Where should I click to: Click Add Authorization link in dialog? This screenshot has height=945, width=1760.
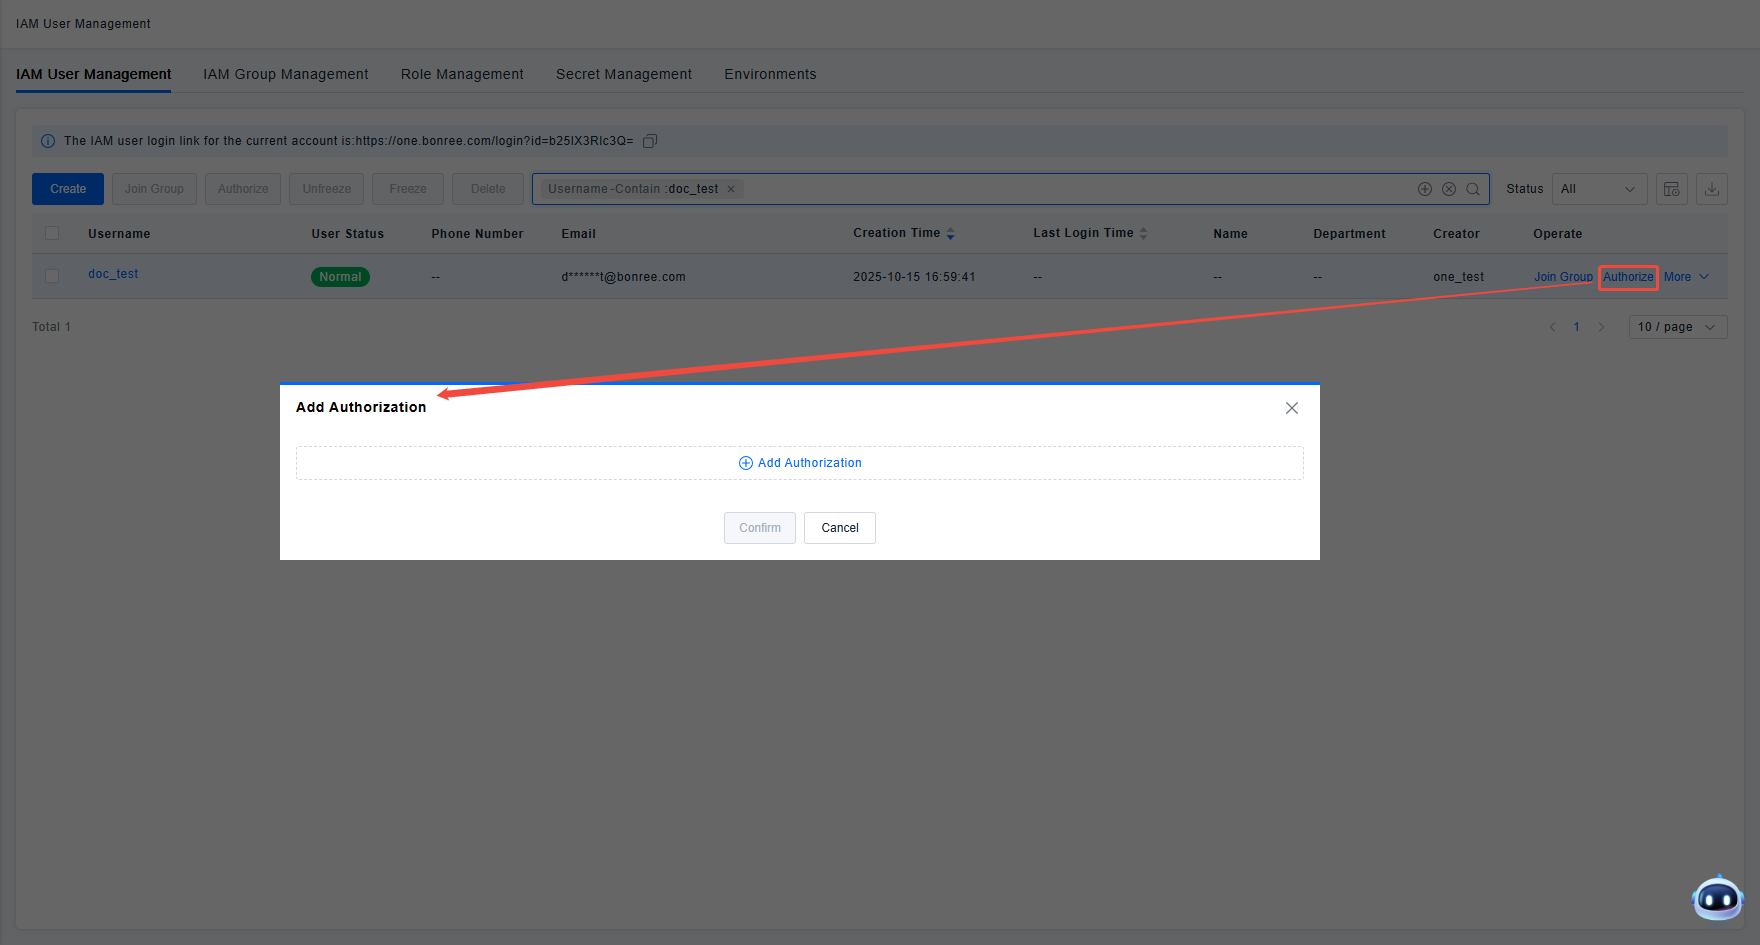(x=800, y=463)
